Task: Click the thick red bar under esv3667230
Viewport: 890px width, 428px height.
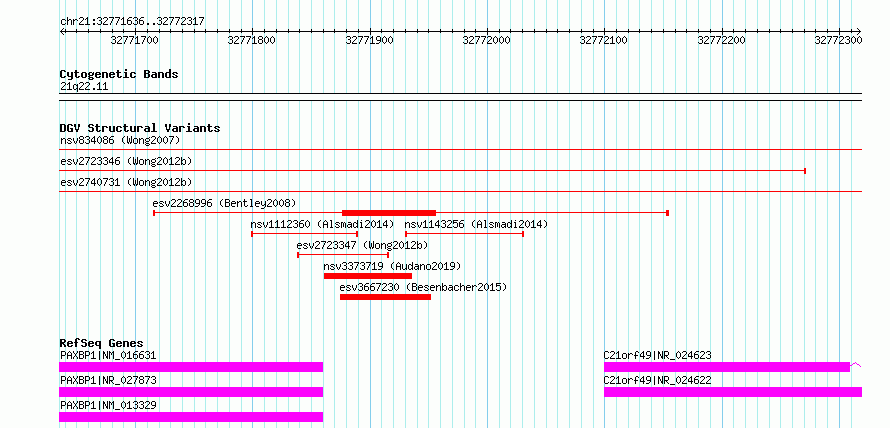Action: pos(385,297)
